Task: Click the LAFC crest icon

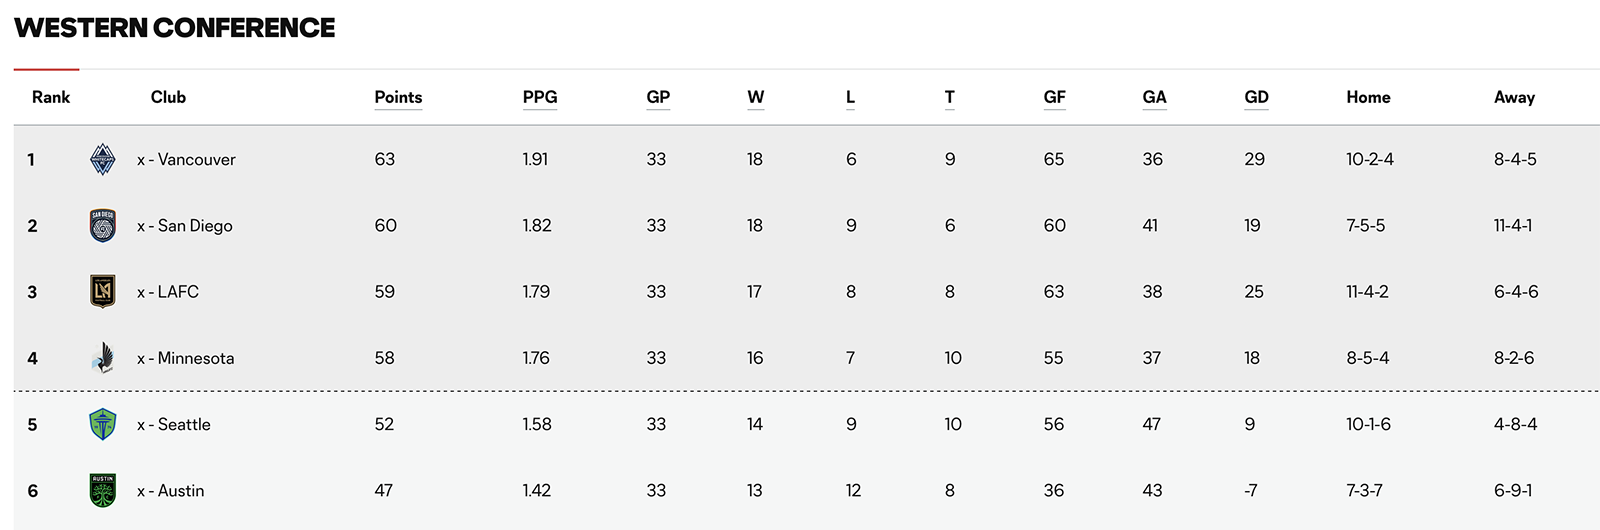Action: click(102, 291)
